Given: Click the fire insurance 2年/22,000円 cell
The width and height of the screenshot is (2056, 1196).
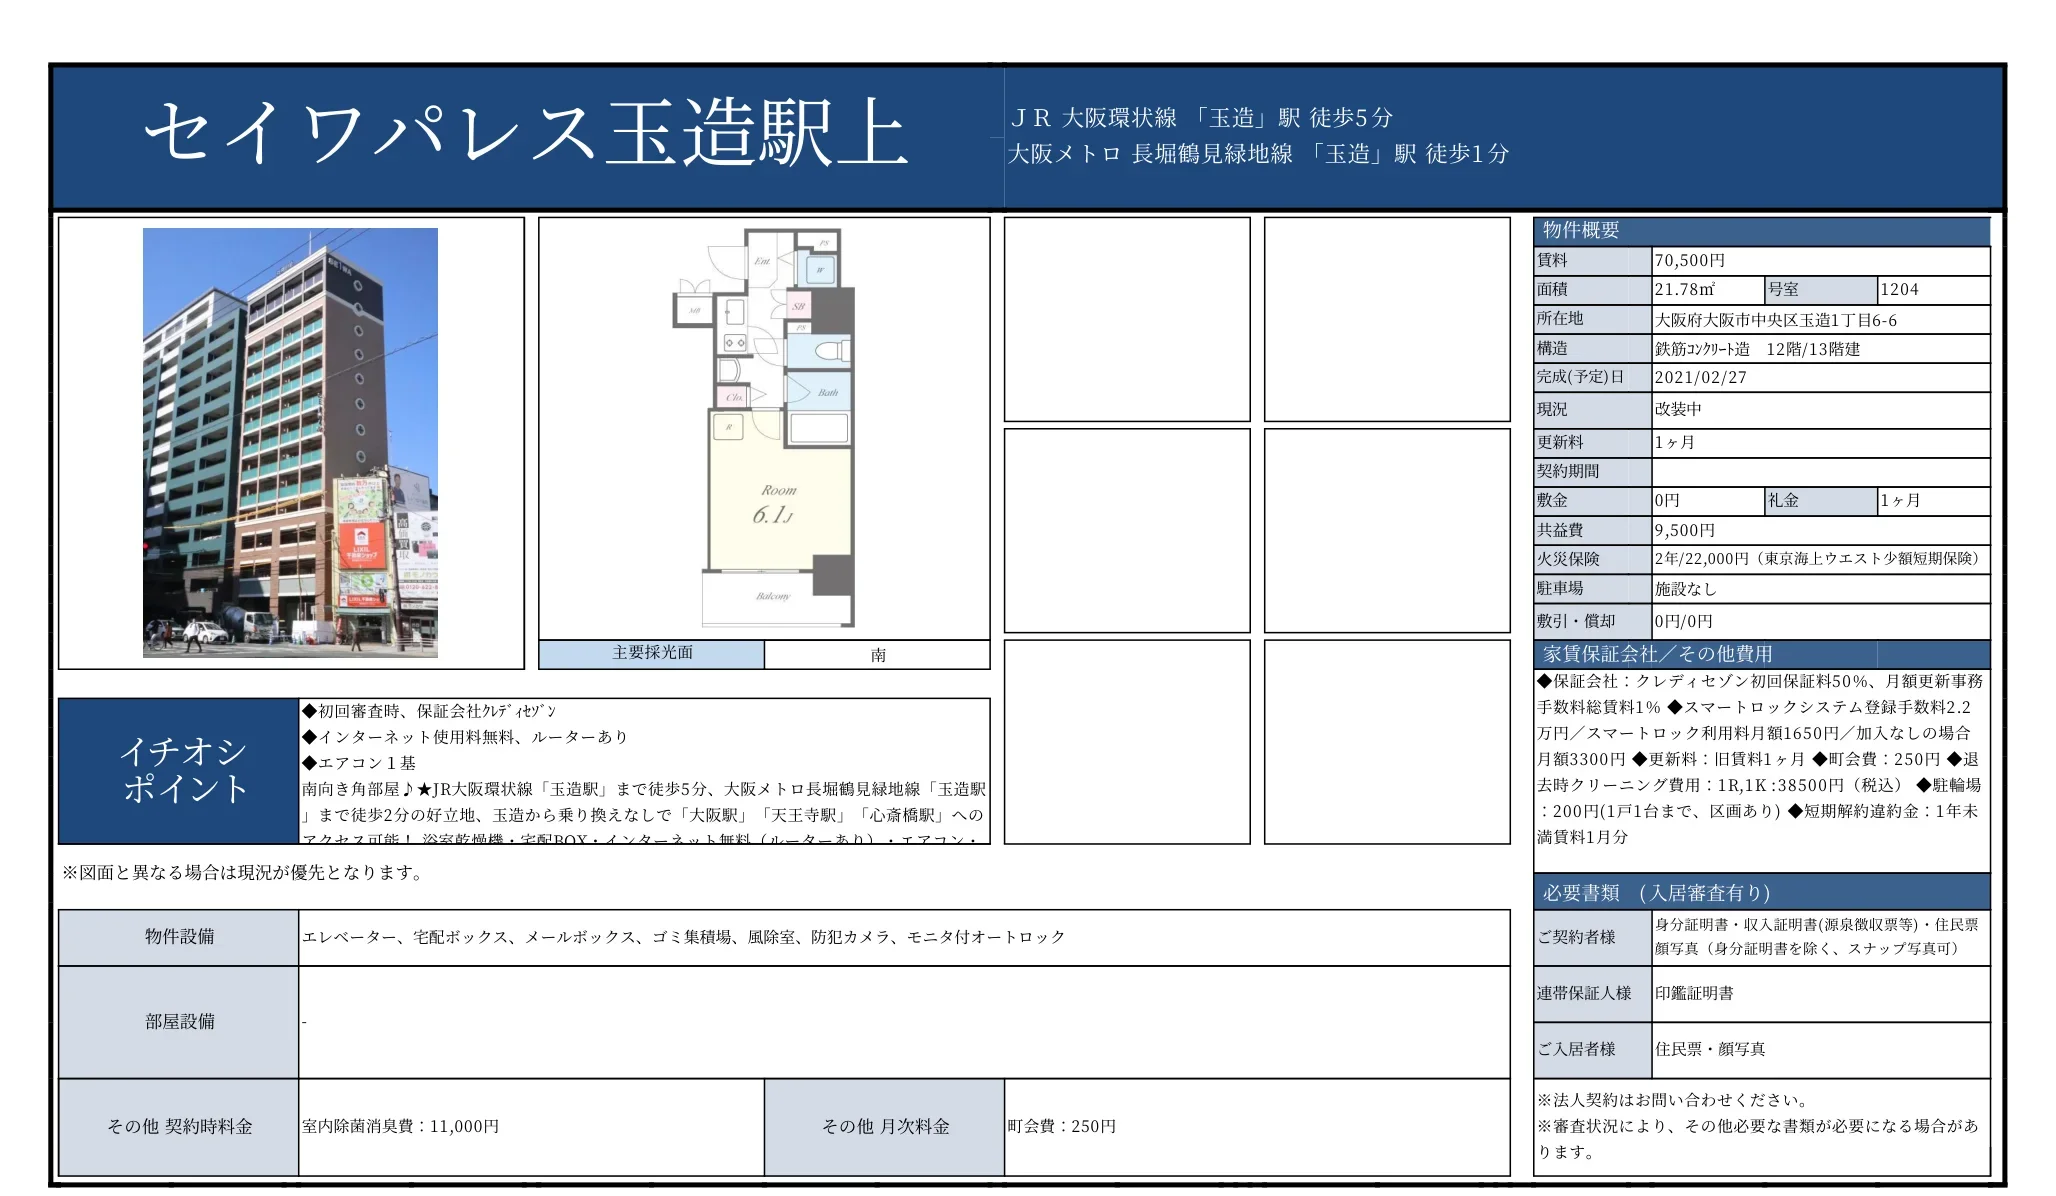Looking at the screenshot, I should click(1819, 559).
